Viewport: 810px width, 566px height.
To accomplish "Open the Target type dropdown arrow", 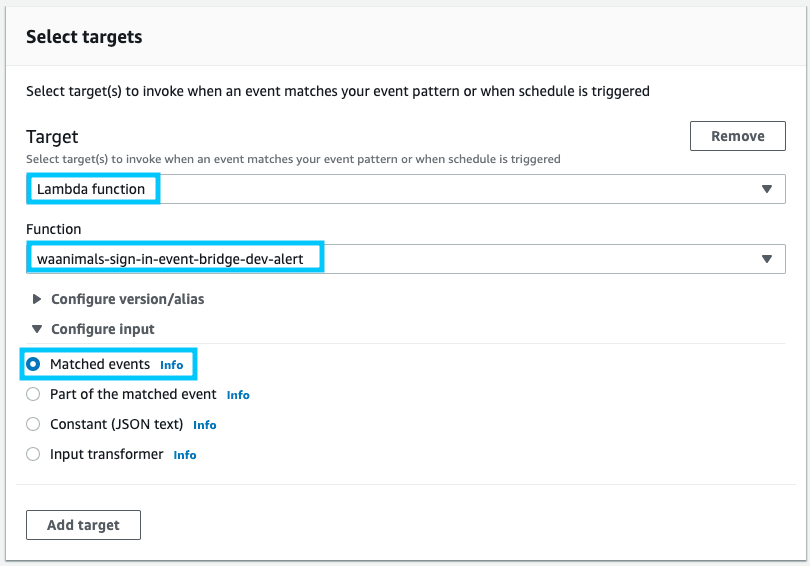I will 766,189.
